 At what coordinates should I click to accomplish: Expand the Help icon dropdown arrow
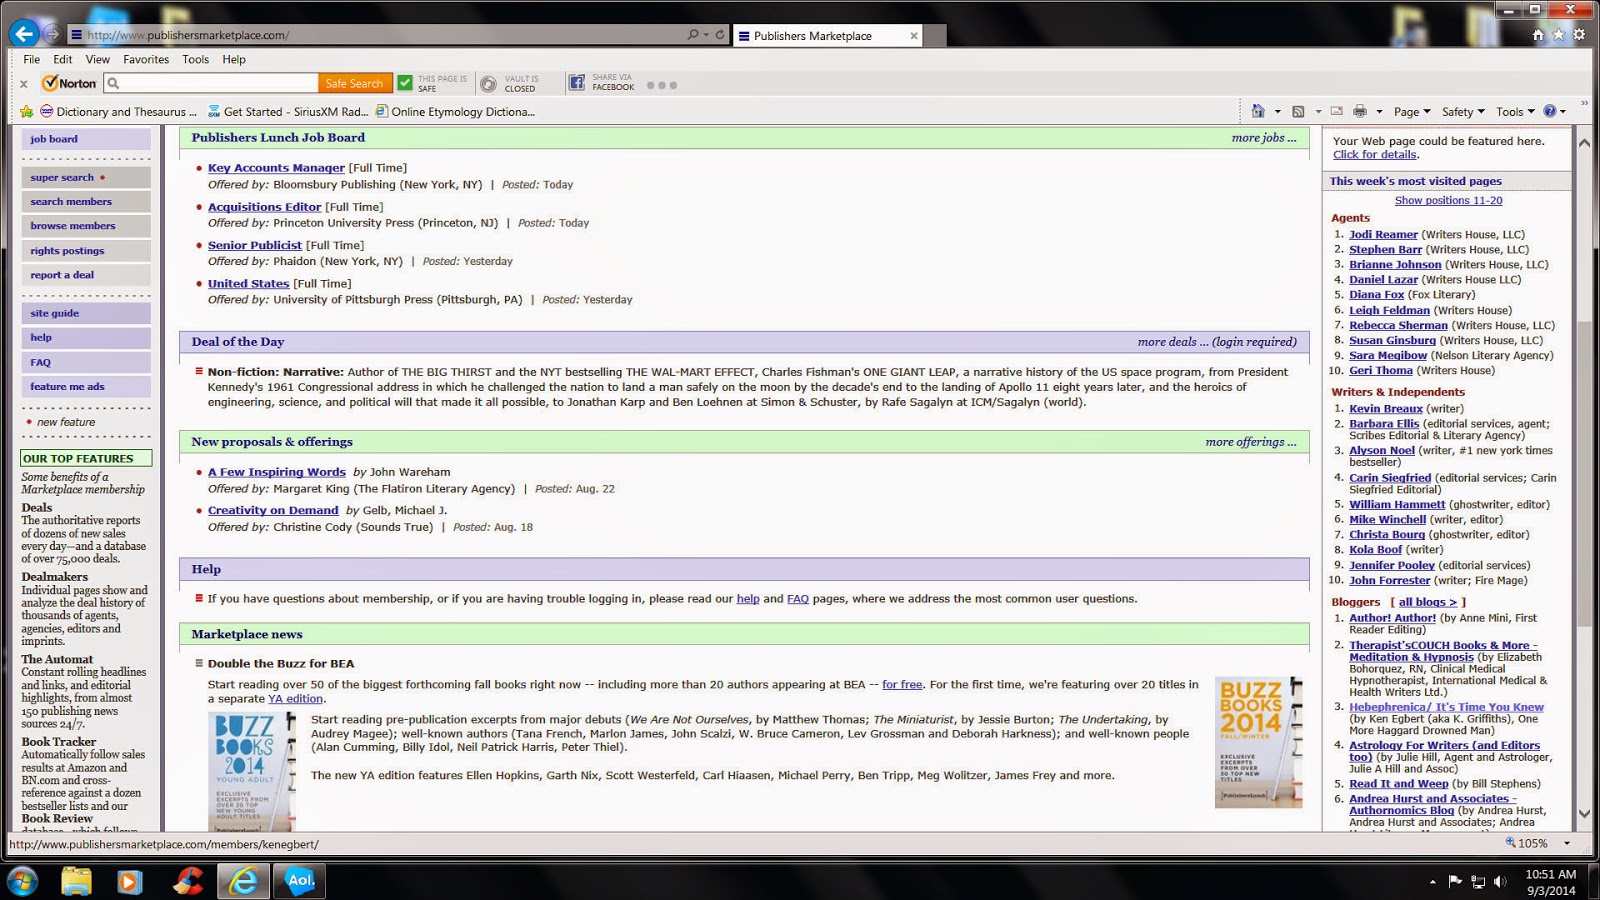click(x=1563, y=112)
